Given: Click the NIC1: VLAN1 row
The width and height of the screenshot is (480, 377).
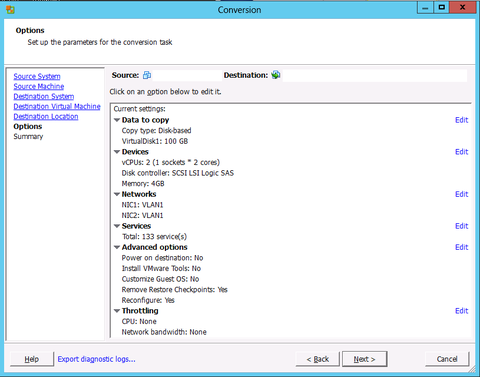Looking at the screenshot, I should pyautogui.click(x=142, y=205).
